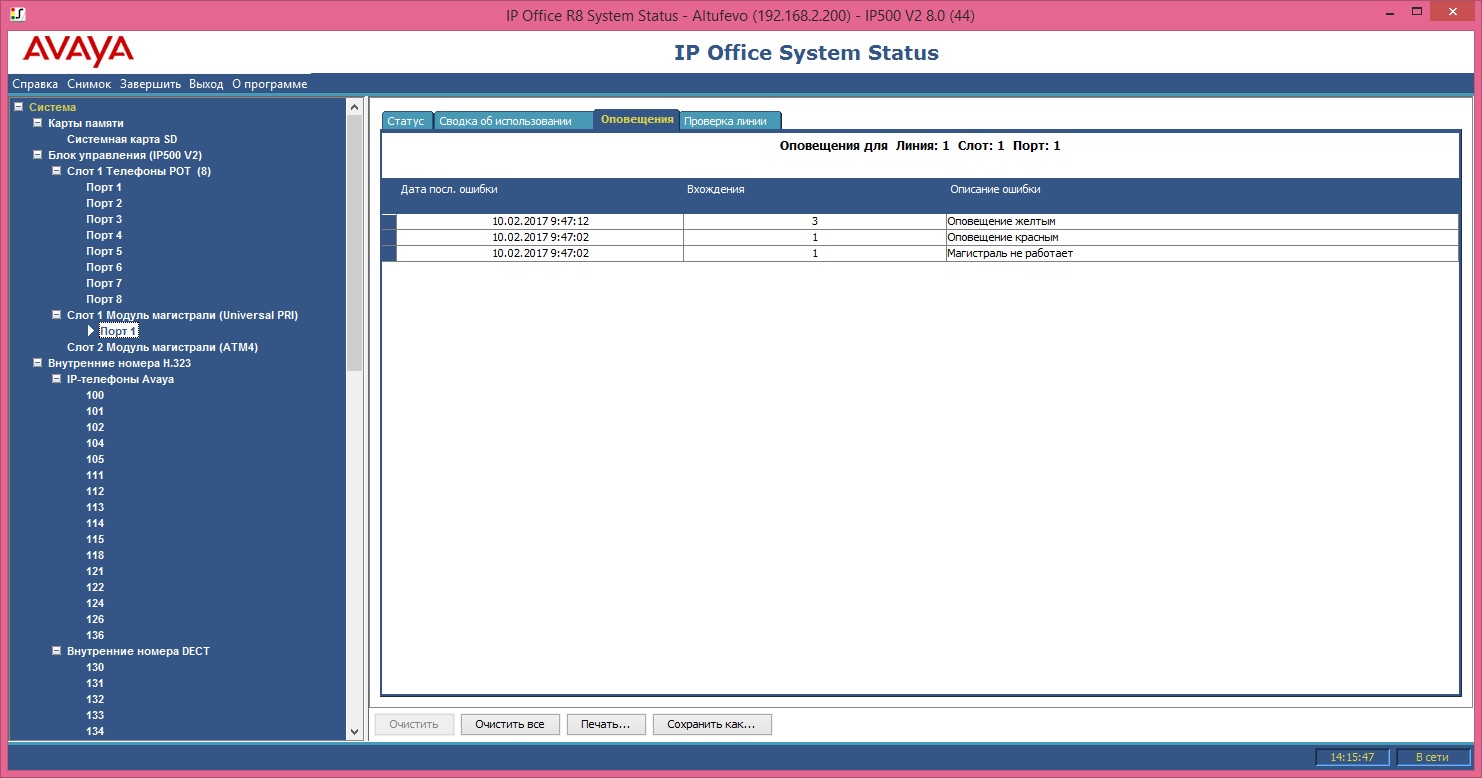Open the О программе menu

(x=270, y=84)
